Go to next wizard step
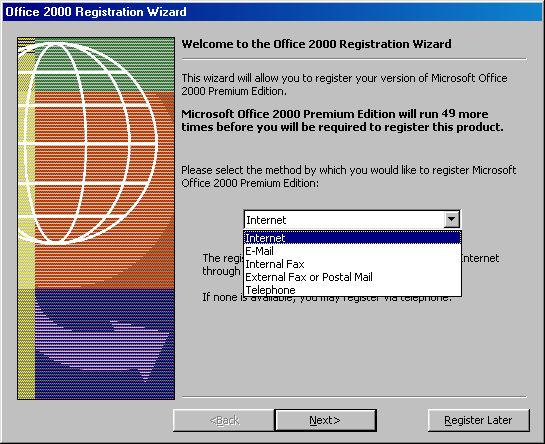This screenshot has width=545, height=444. [x=325, y=420]
